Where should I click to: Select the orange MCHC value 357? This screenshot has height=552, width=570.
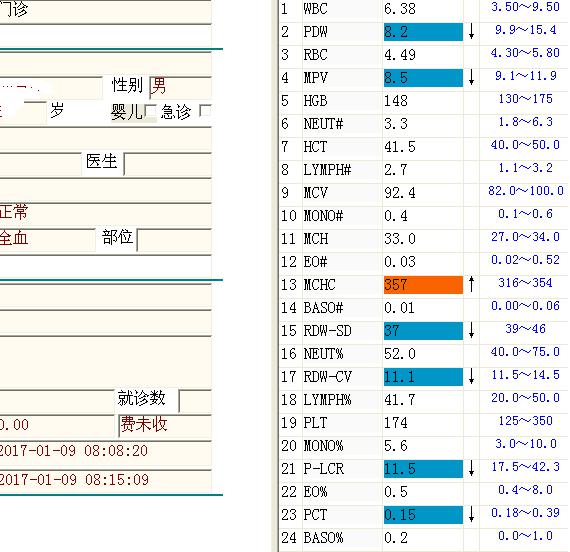coord(423,285)
